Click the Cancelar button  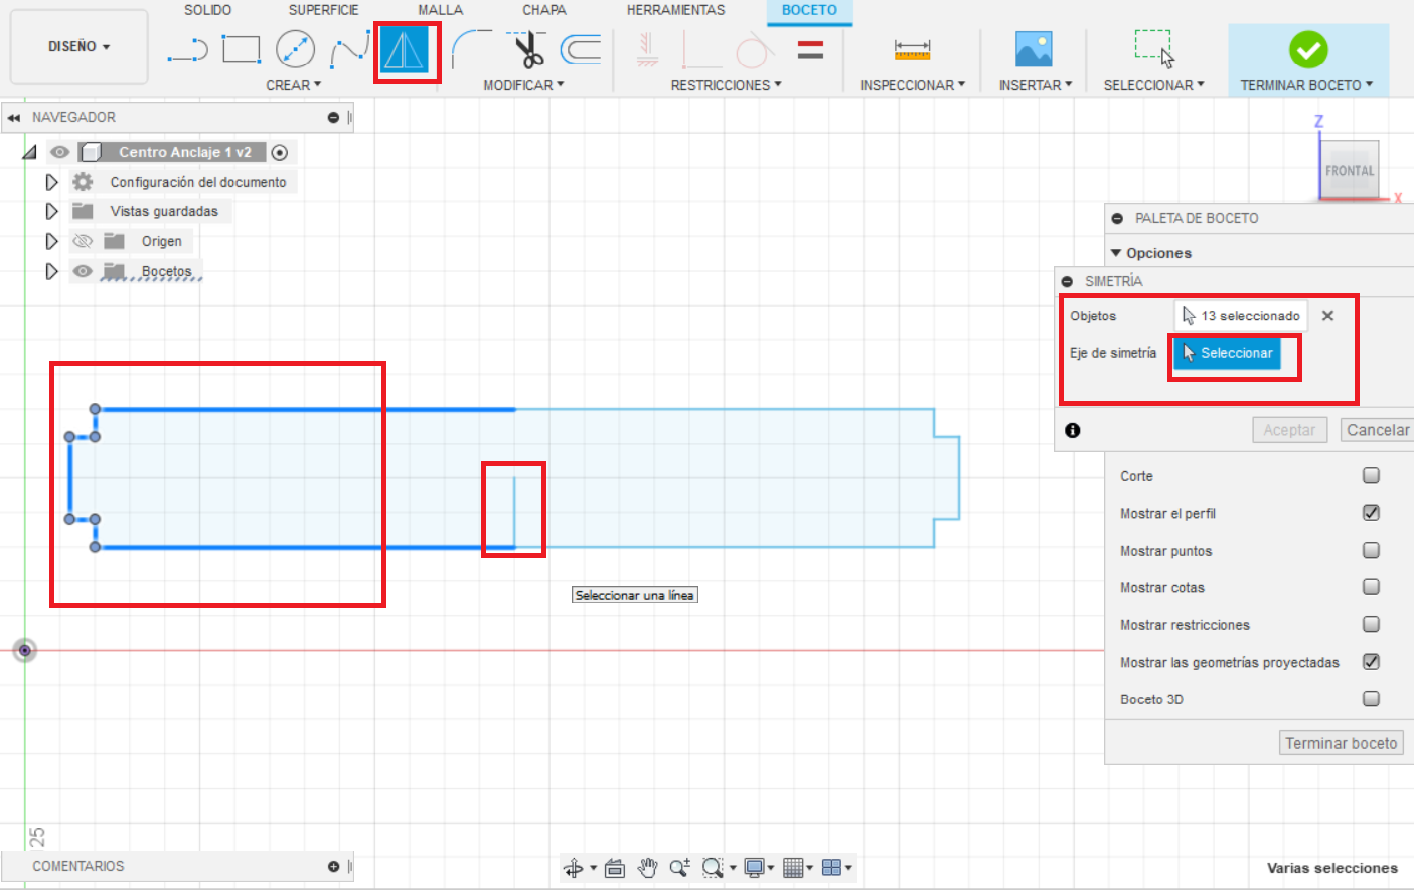1378,430
